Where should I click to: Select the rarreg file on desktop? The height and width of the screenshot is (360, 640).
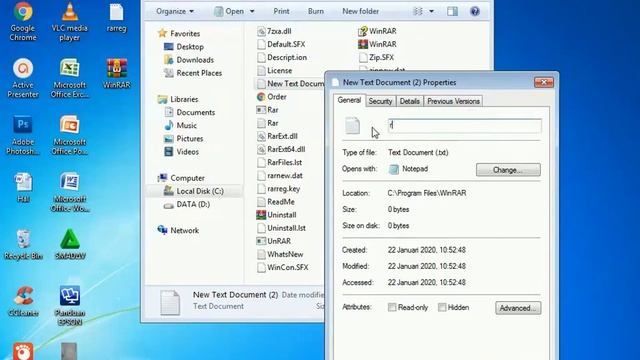(x=116, y=18)
